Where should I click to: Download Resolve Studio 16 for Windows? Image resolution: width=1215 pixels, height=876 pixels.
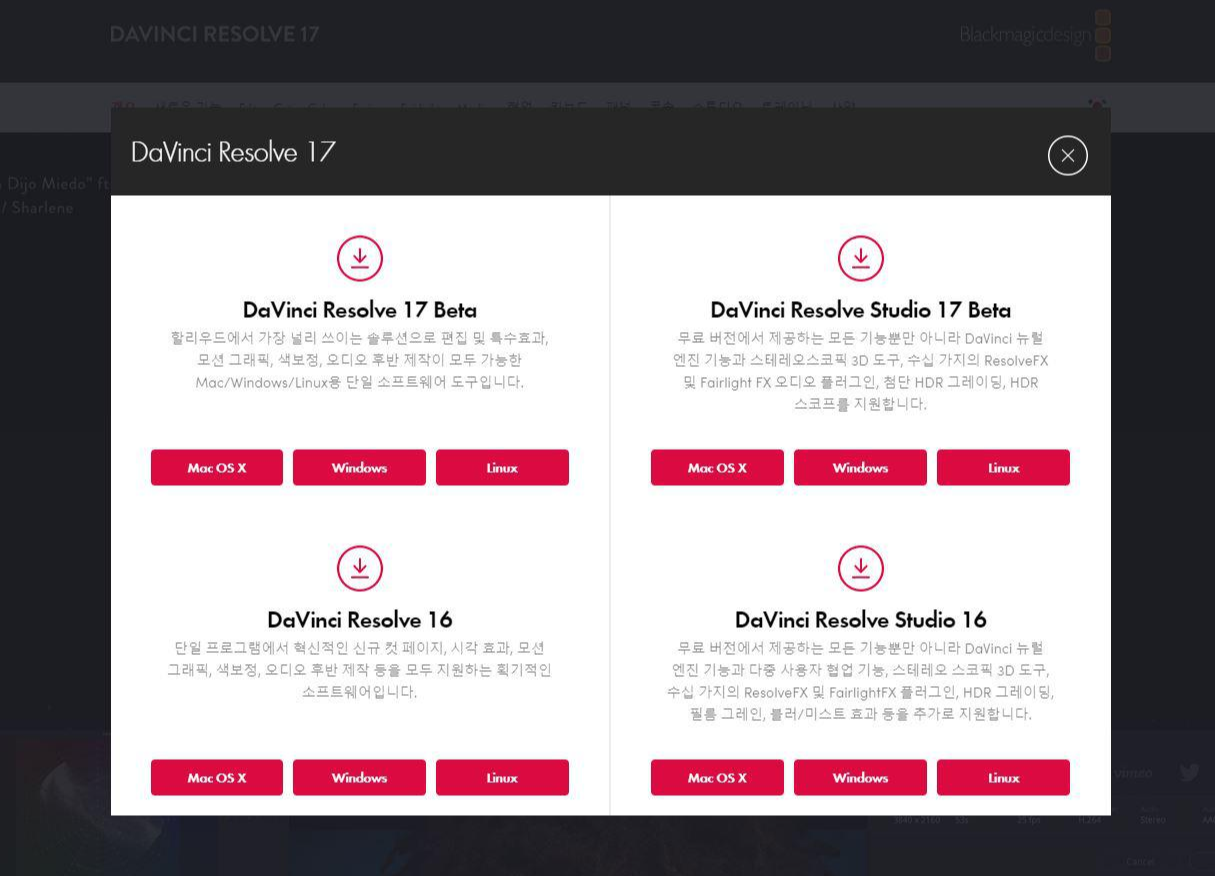pos(860,778)
